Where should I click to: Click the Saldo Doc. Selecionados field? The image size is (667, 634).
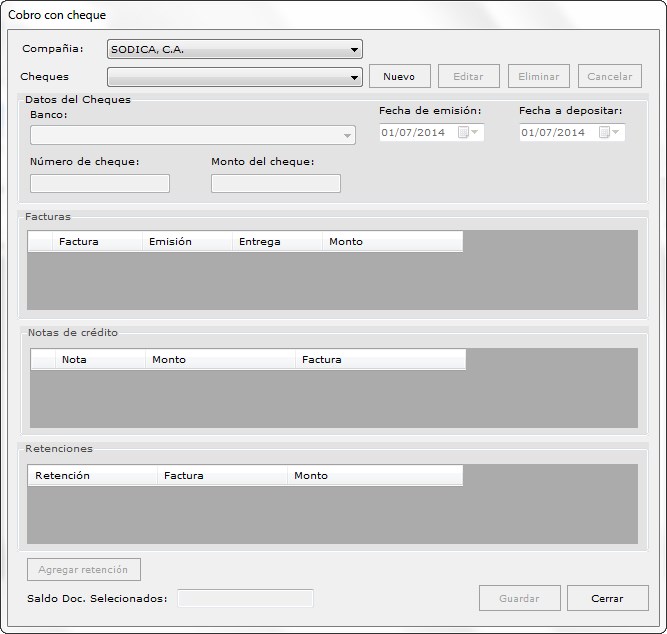pos(245,598)
